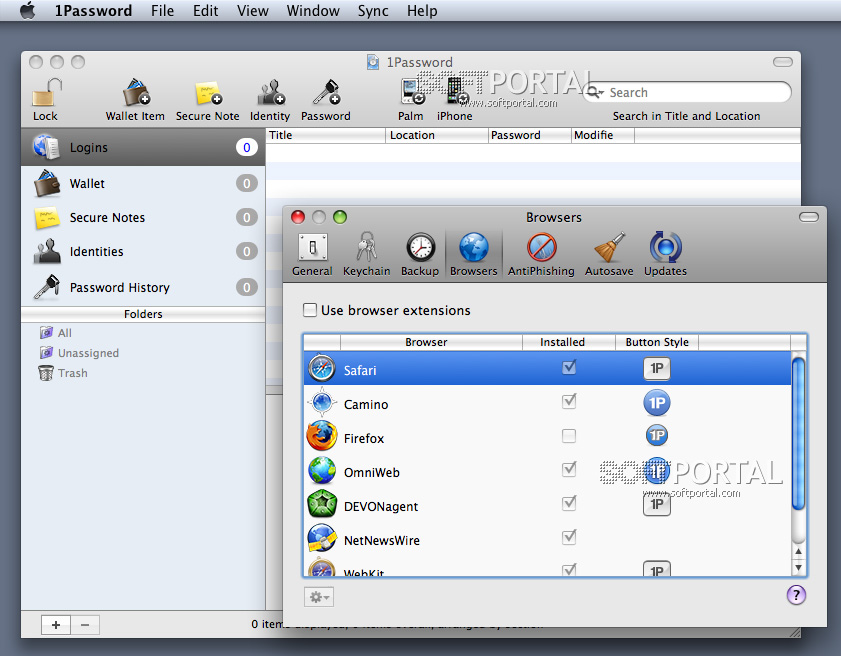
Task: Toggle OmniWeb installed checkbox
Action: point(569,469)
